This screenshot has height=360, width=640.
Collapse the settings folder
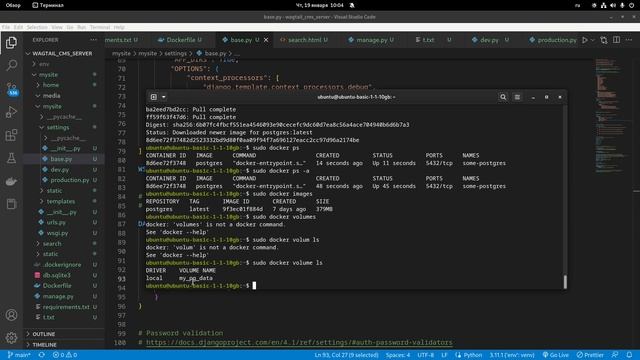click(58, 127)
